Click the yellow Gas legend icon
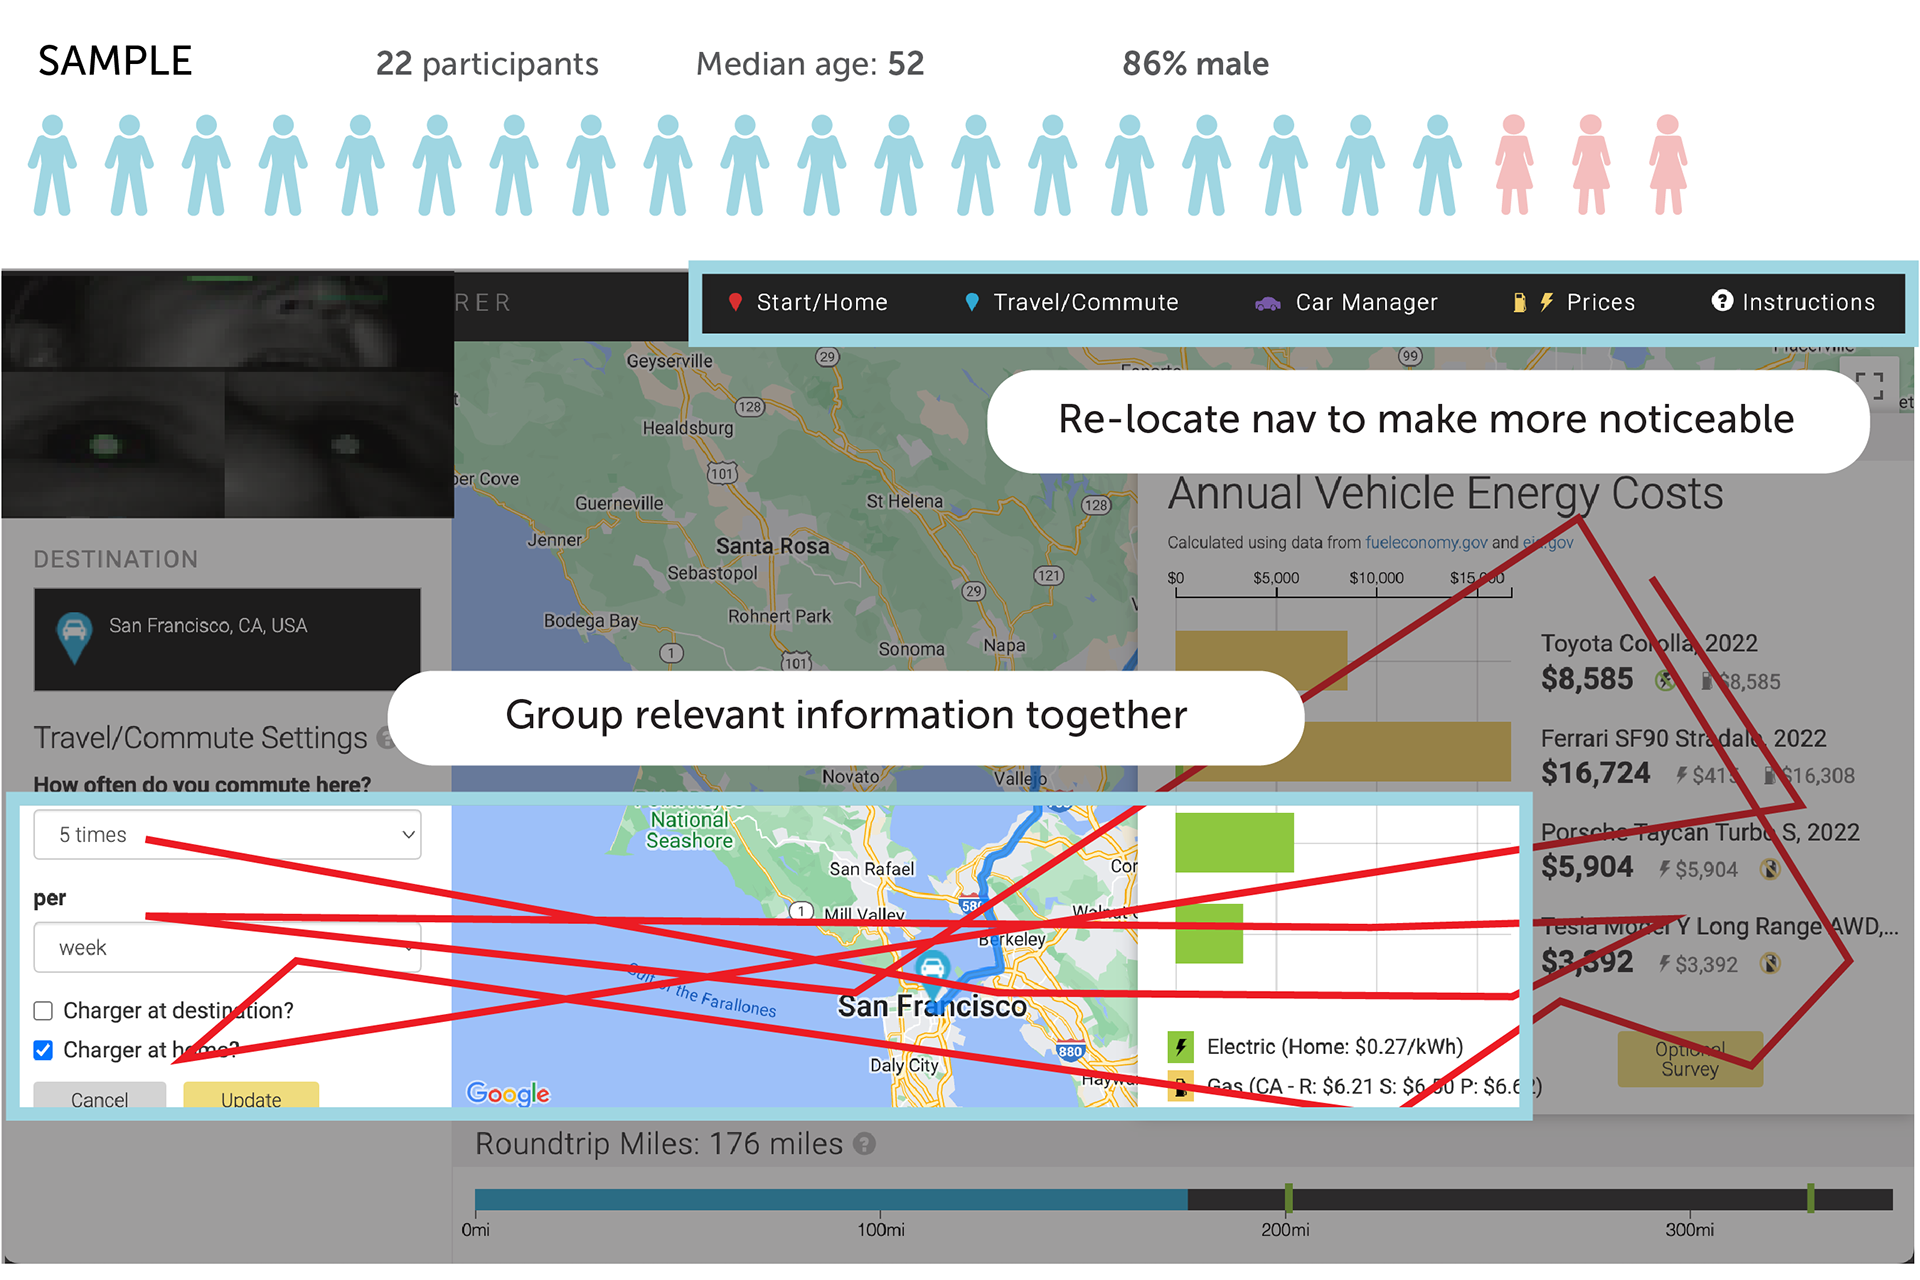The image size is (1920, 1280). coord(1181,1086)
